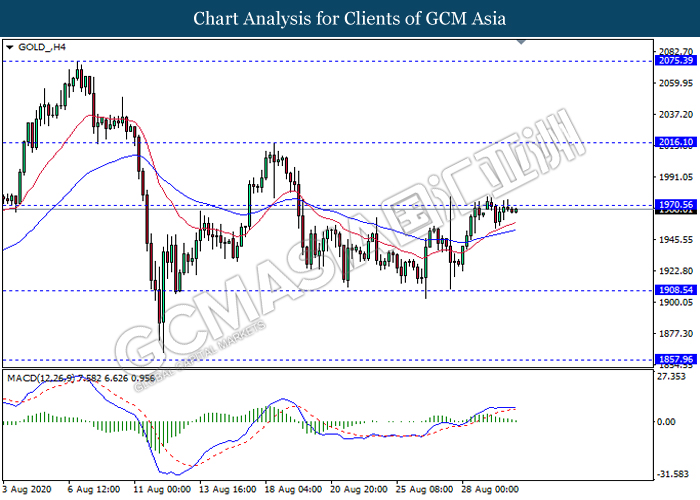Click the 28 Aug 00:00 time label
Screen dimensions: 700x500
490,490
